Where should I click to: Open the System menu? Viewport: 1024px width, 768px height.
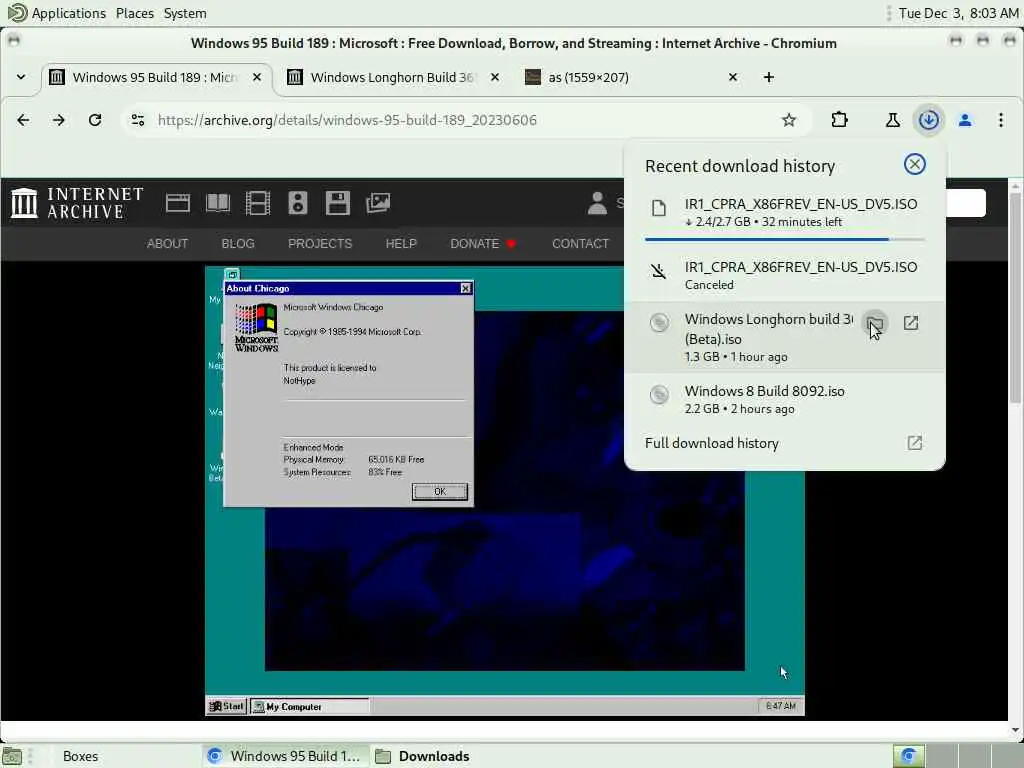185,13
